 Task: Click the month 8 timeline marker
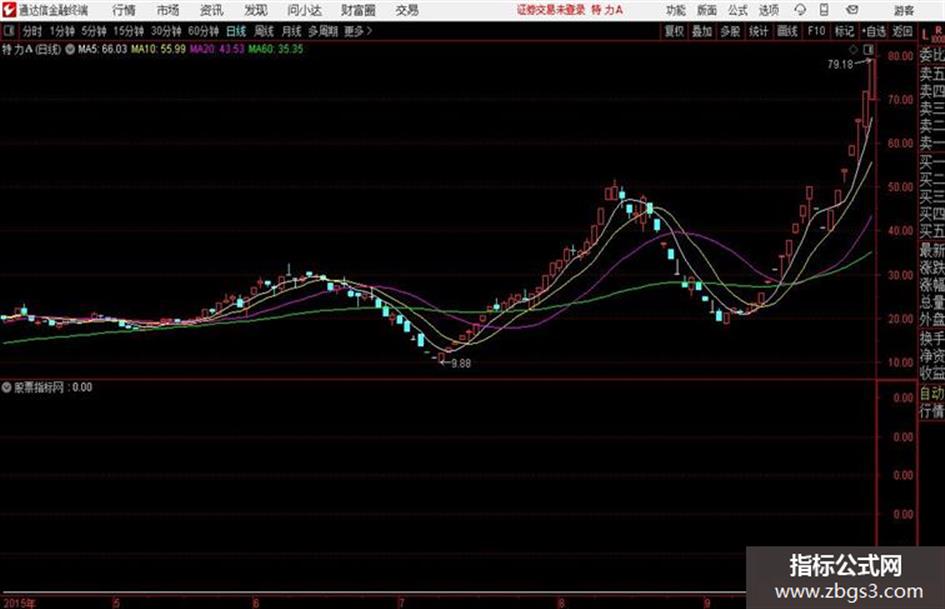pyautogui.click(x=561, y=603)
